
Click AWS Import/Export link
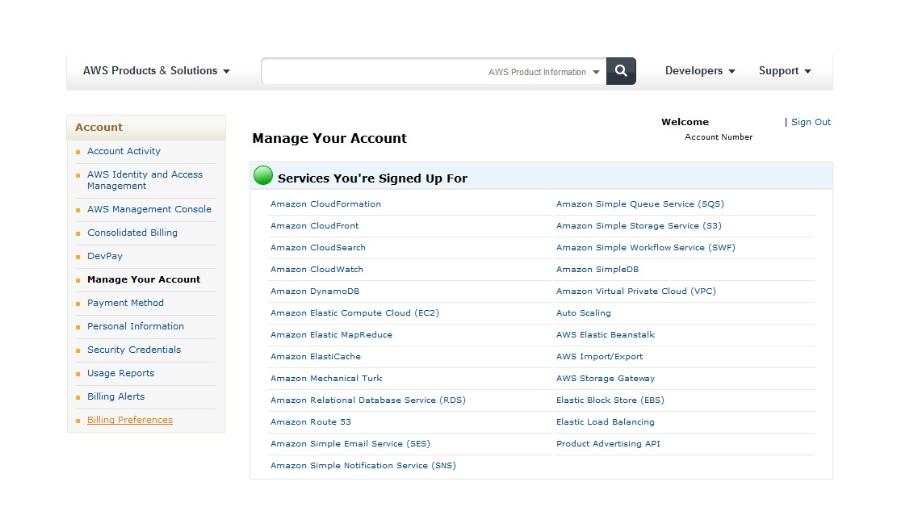click(600, 356)
